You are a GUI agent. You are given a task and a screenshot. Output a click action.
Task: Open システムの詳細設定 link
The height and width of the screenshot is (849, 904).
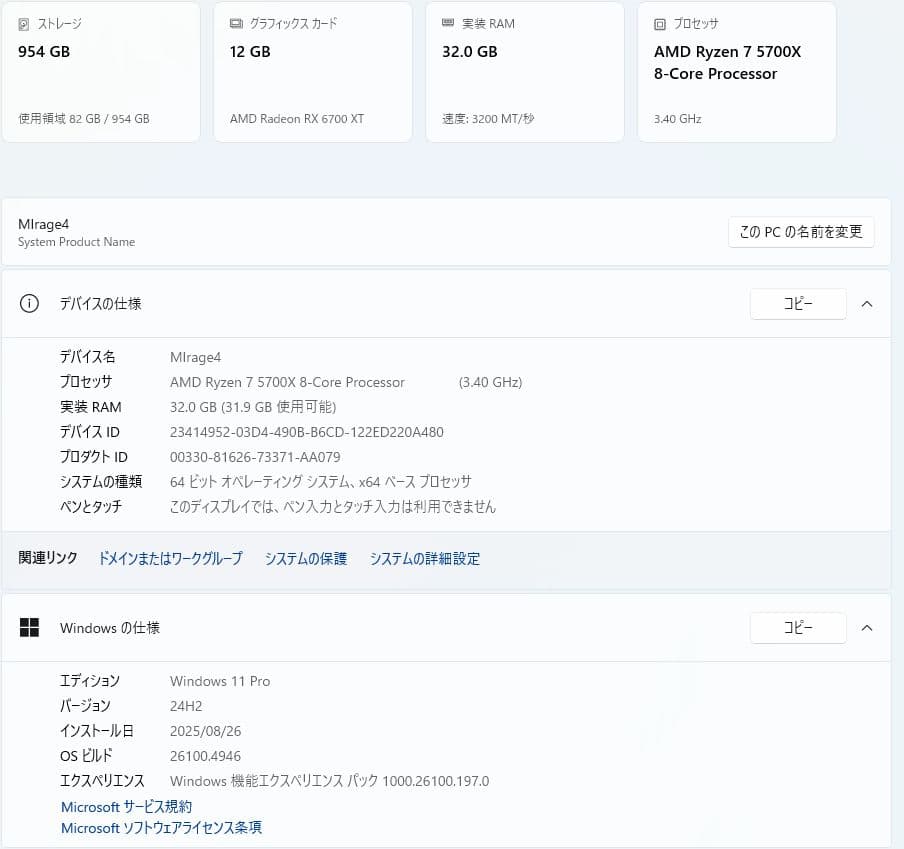click(x=425, y=559)
